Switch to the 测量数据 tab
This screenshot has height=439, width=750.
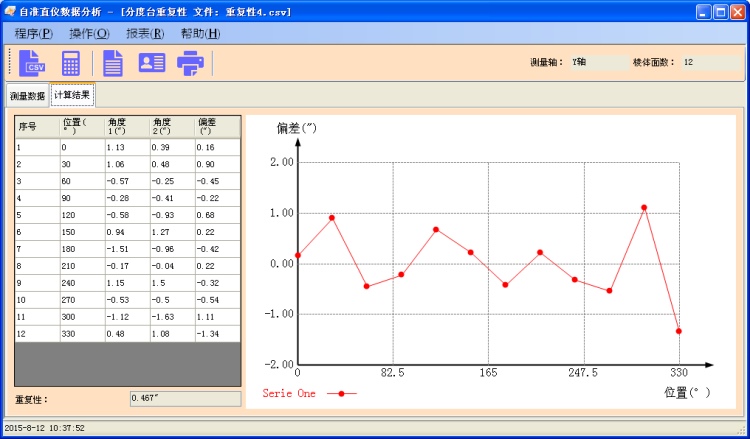[27, 96]
